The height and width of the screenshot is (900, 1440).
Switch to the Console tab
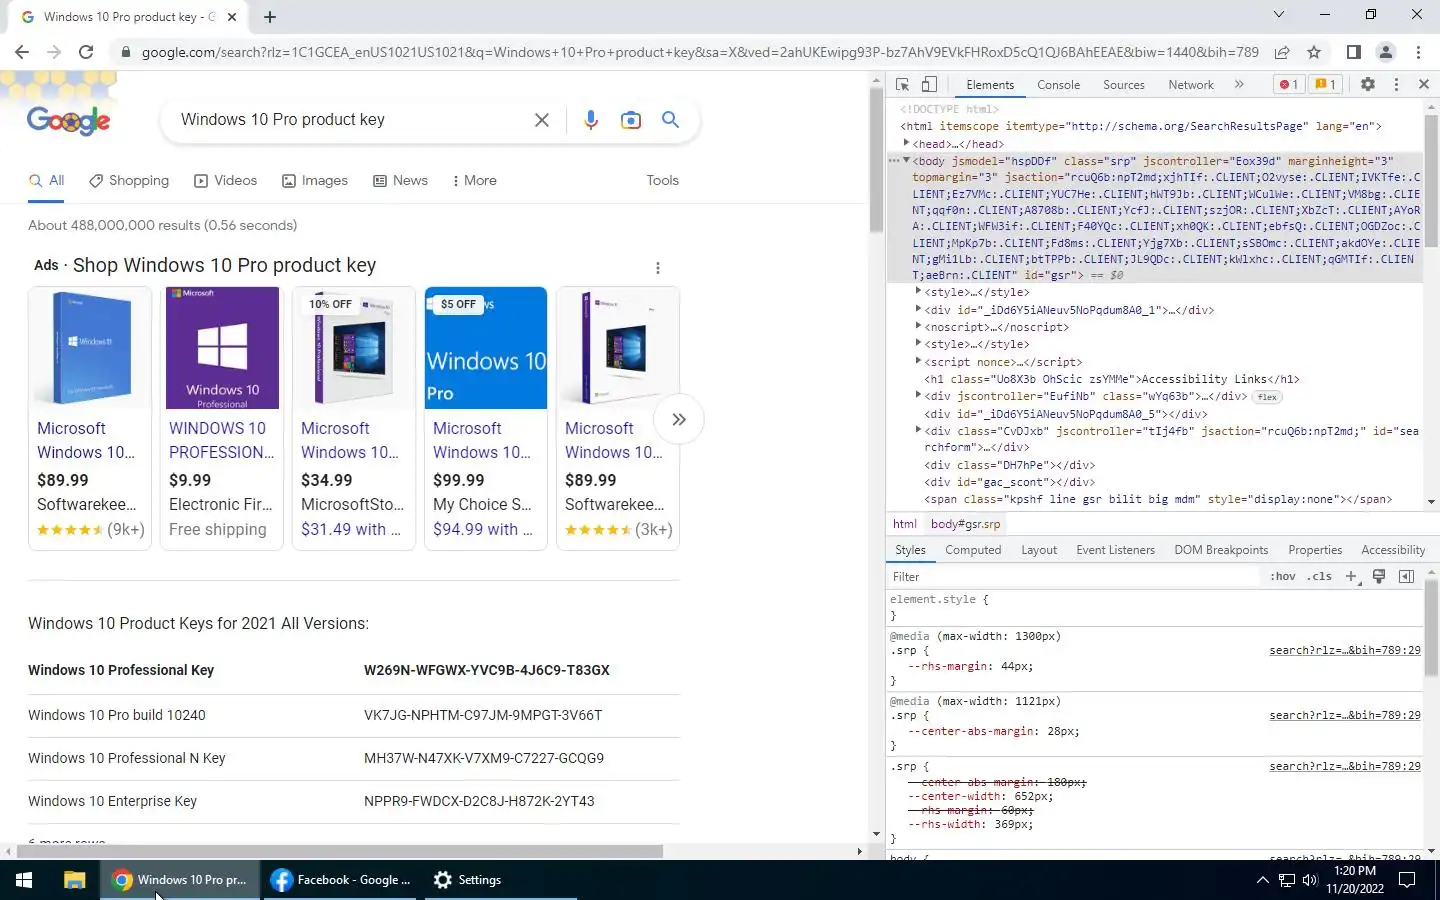pyautogui.click(x=1058, y=85)
